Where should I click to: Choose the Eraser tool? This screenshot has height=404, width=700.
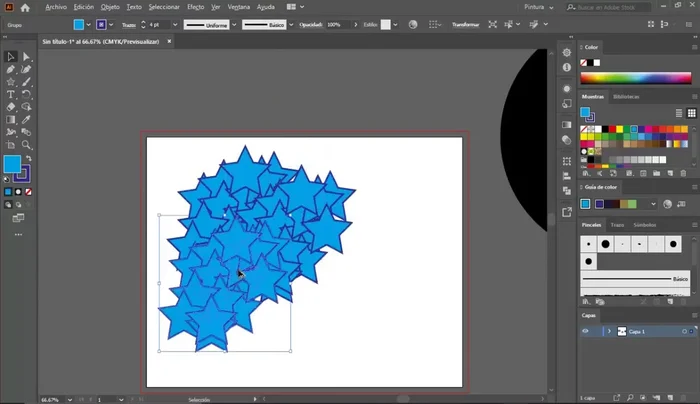(x=11, y=106)
